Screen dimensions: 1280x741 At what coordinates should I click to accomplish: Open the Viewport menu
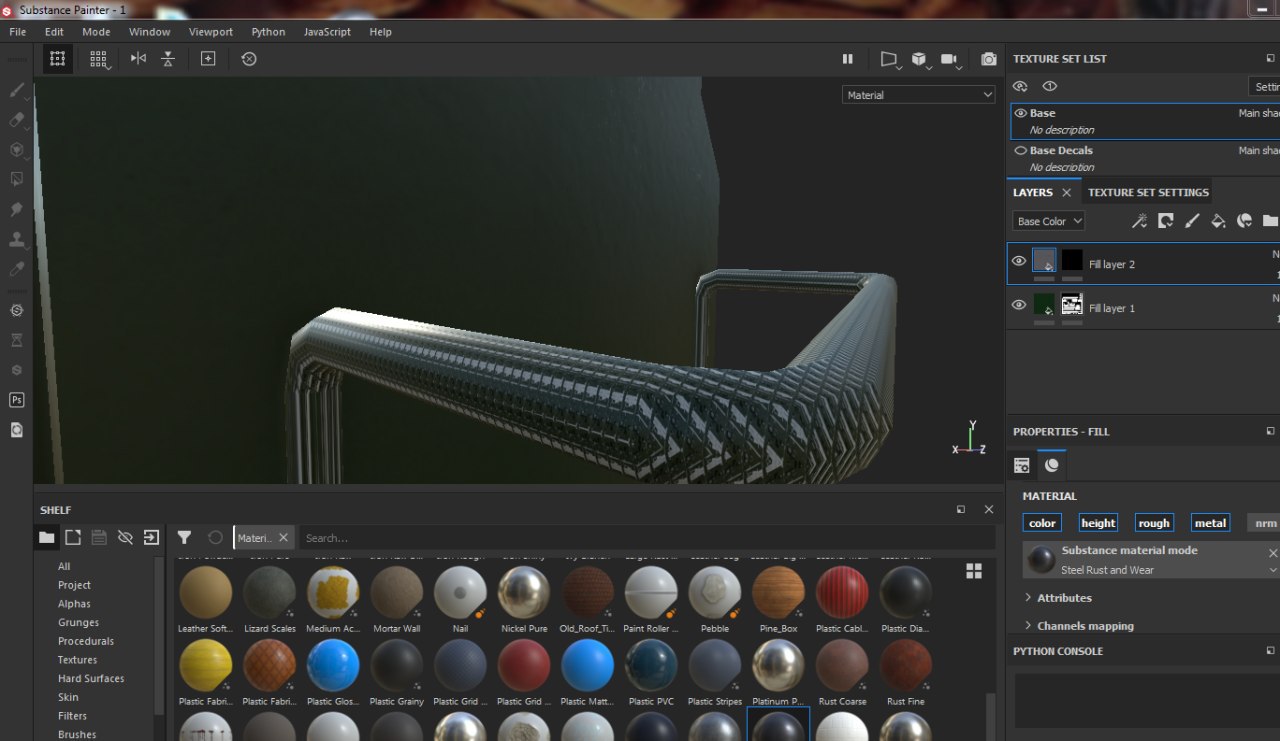coord(211,32)
